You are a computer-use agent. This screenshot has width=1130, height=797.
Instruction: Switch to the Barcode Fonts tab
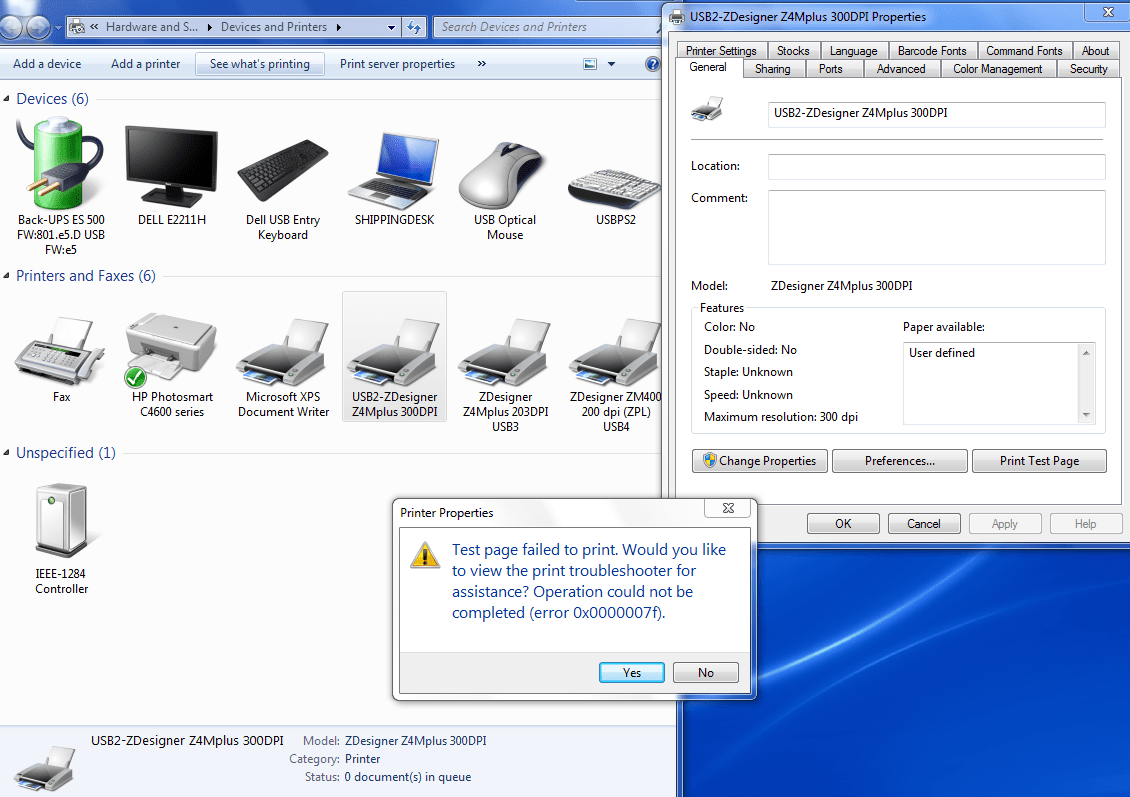point(932,50)
